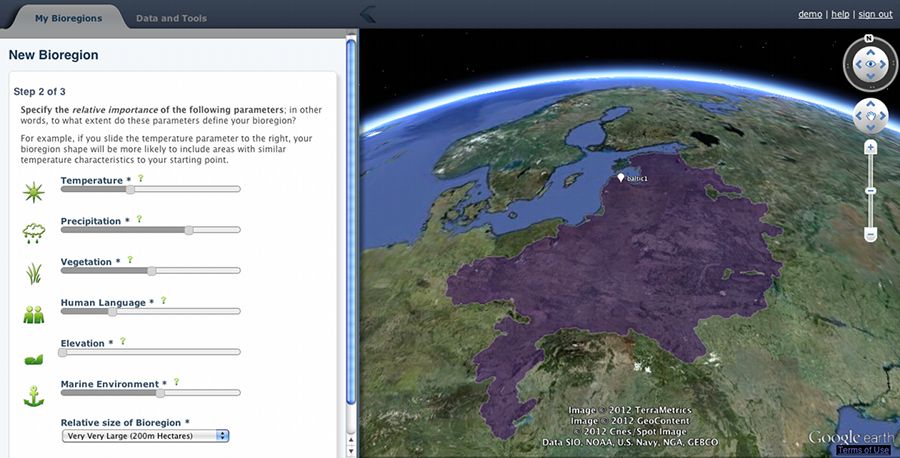Viewport: 900px width, 458px height.
Task: Open the demo link
Action: tap(810, 14)
